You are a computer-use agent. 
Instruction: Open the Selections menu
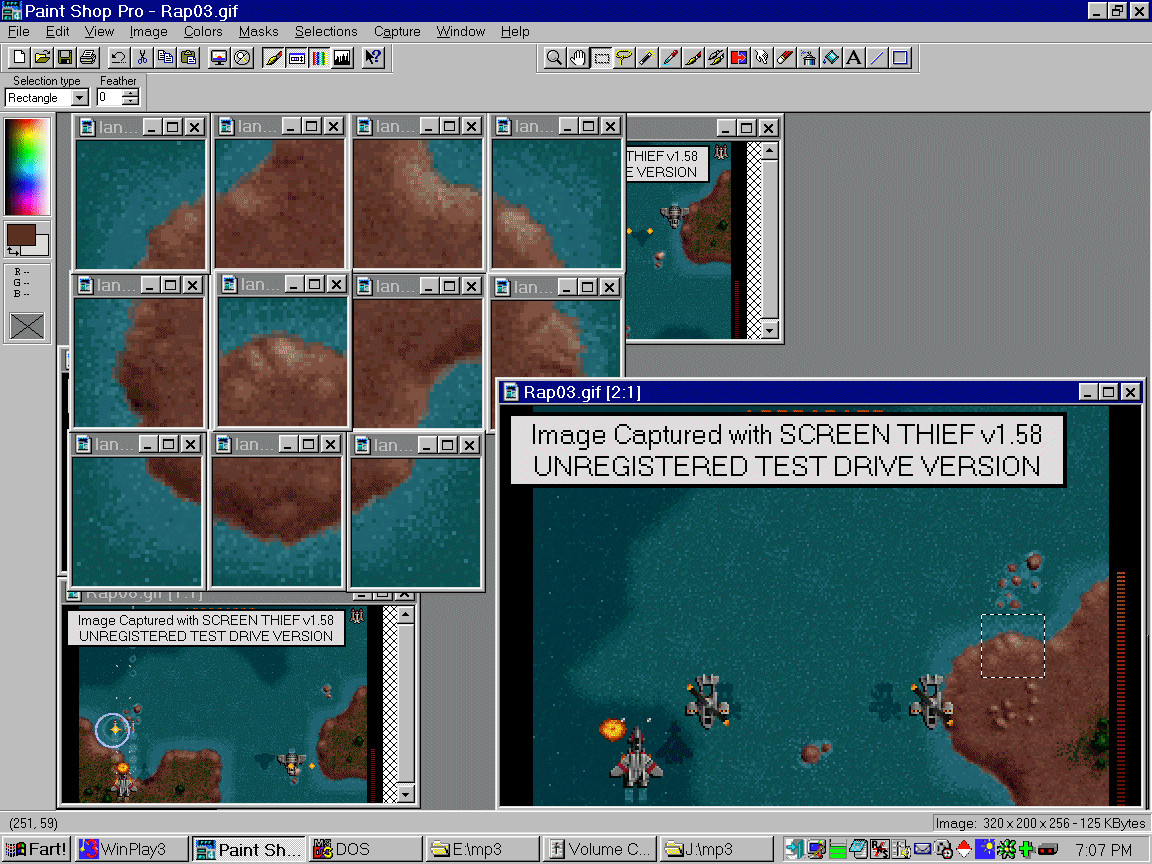(326, 32)
